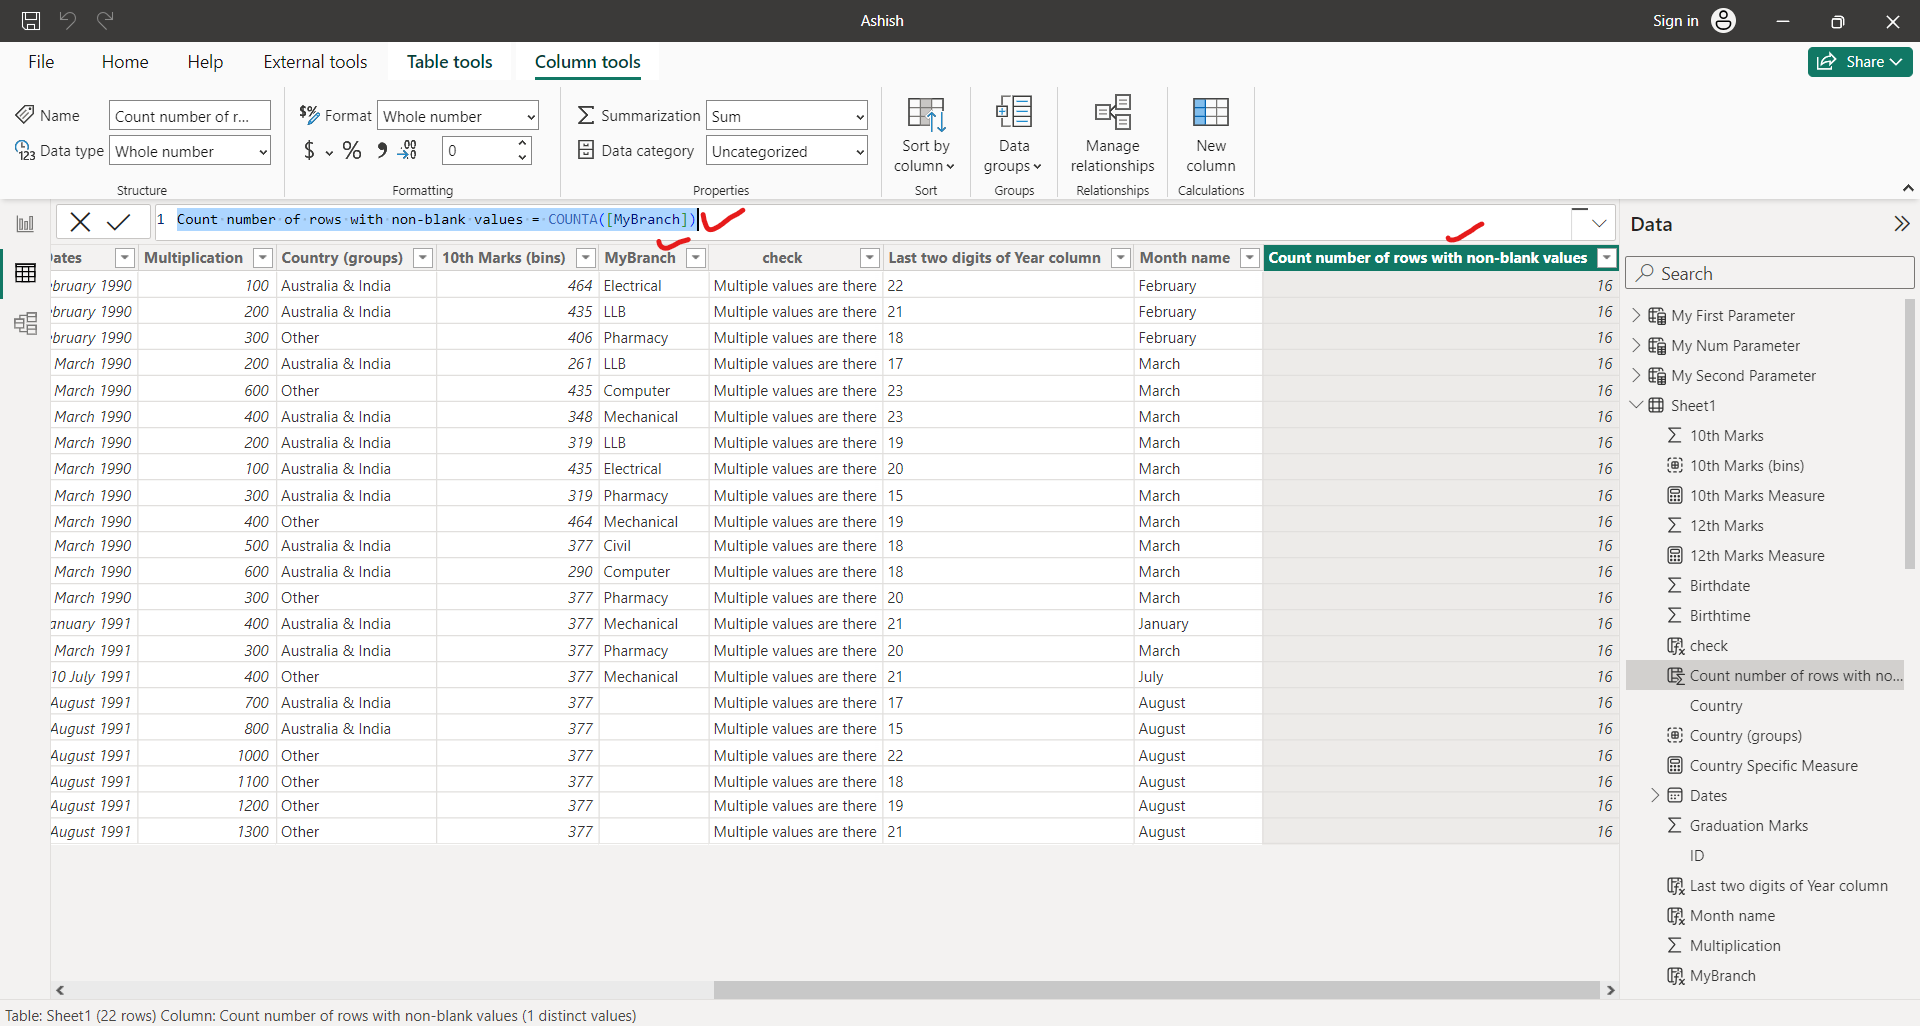
Task: Open Multiplication column filter dropdown
Action: [262, 258]
